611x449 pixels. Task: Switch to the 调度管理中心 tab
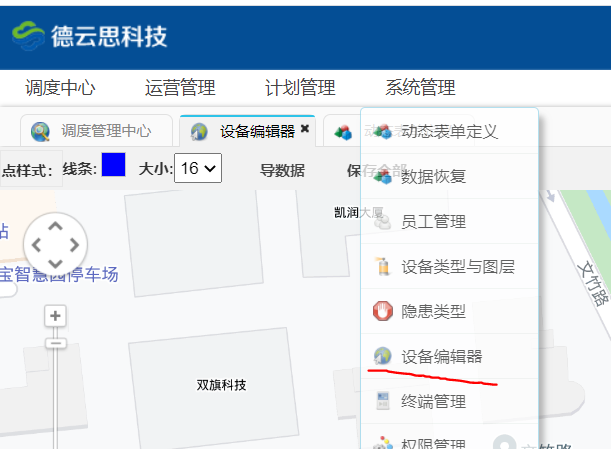pos(105,131)
